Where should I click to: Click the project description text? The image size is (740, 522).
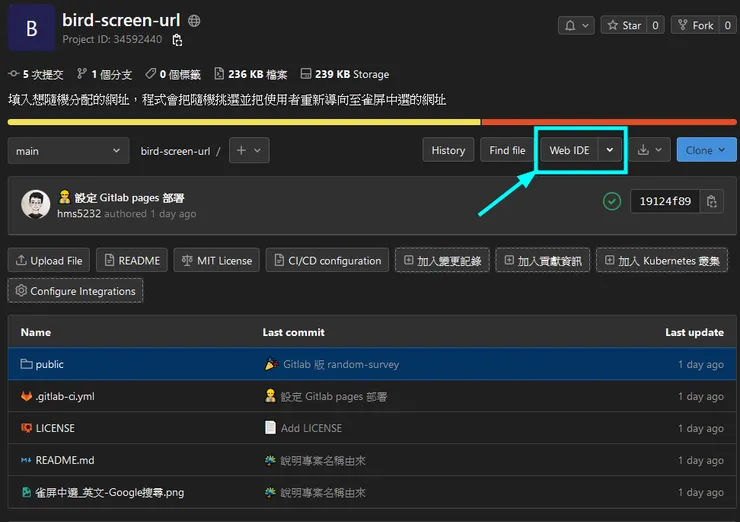227,100
